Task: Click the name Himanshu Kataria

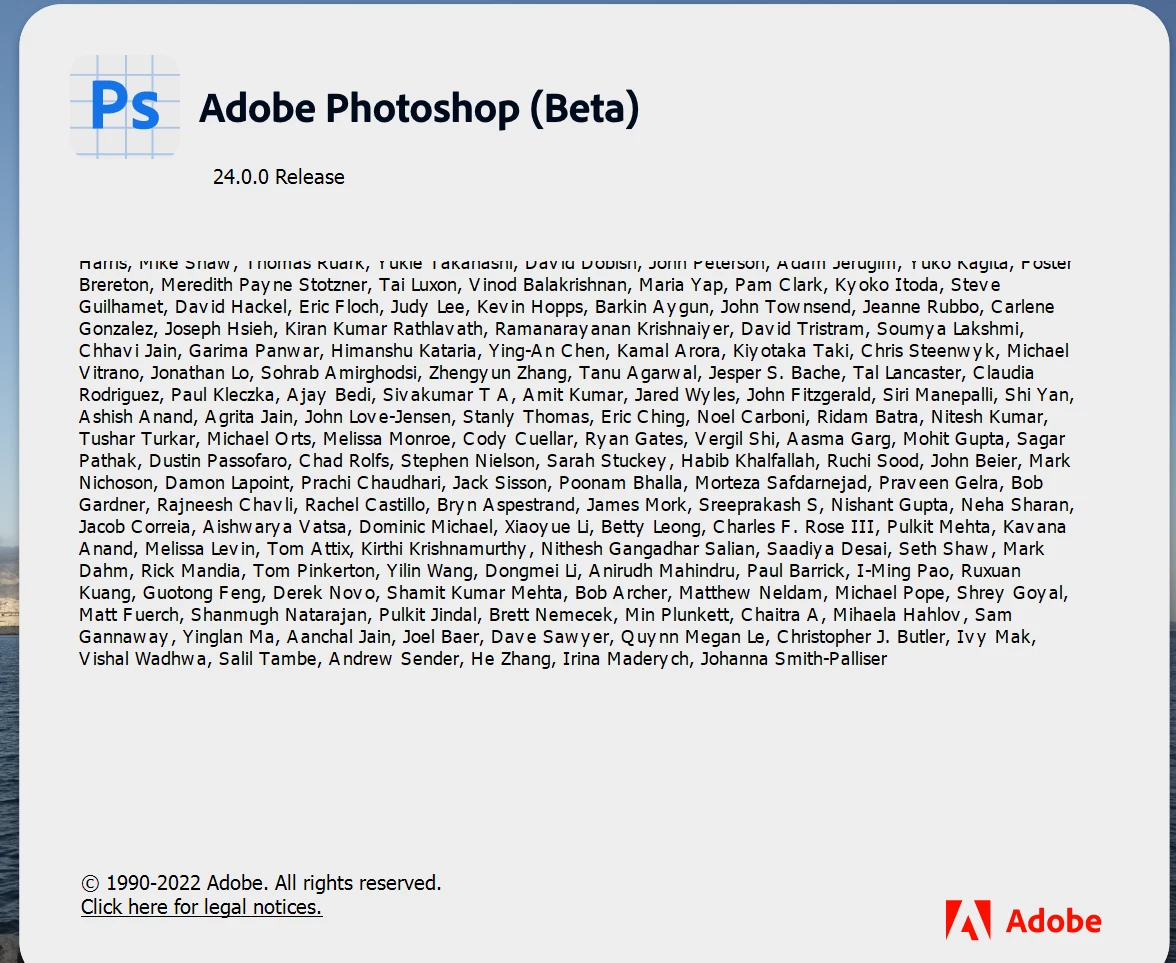Action: pos(404,351)
